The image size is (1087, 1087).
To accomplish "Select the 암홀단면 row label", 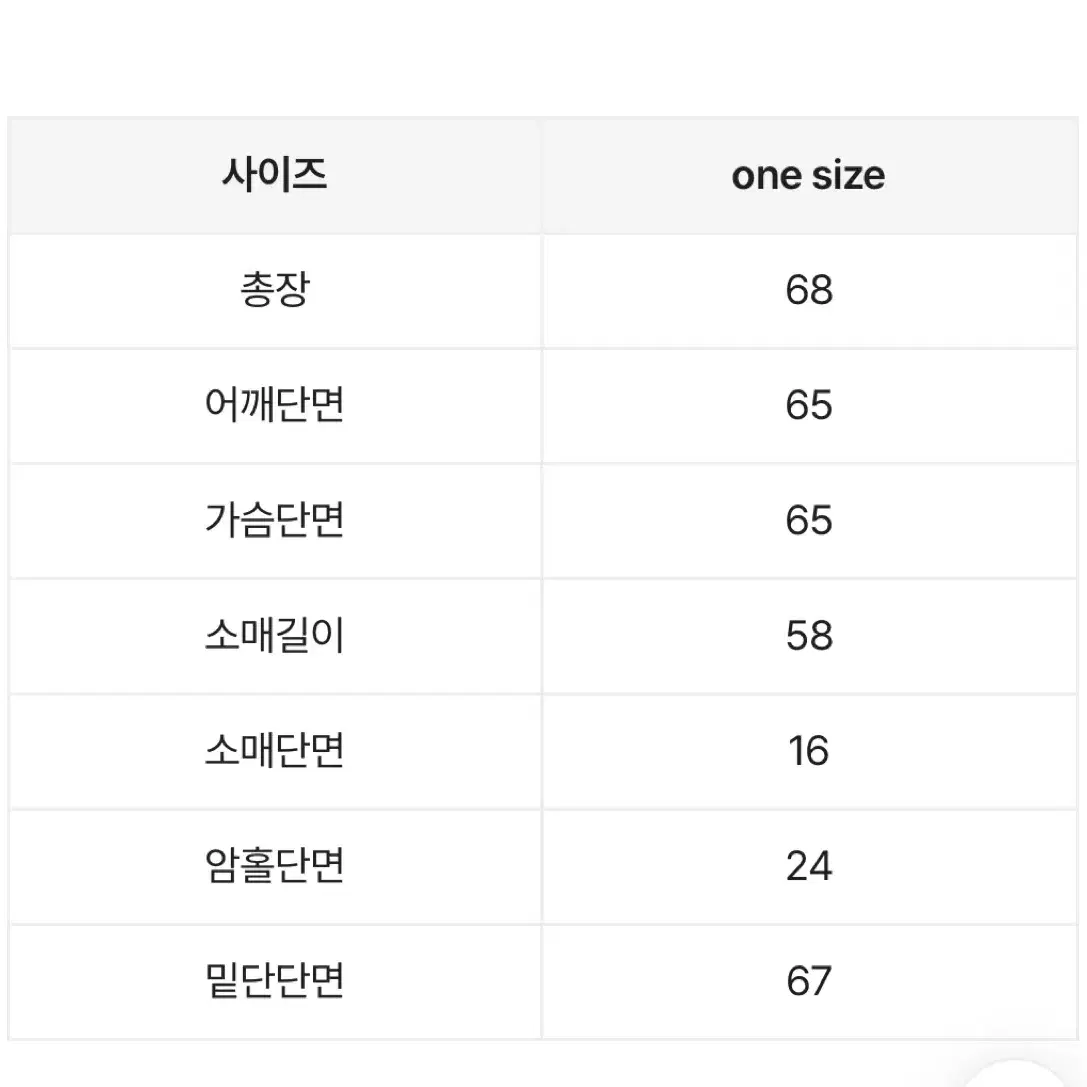I will point(275,866).
